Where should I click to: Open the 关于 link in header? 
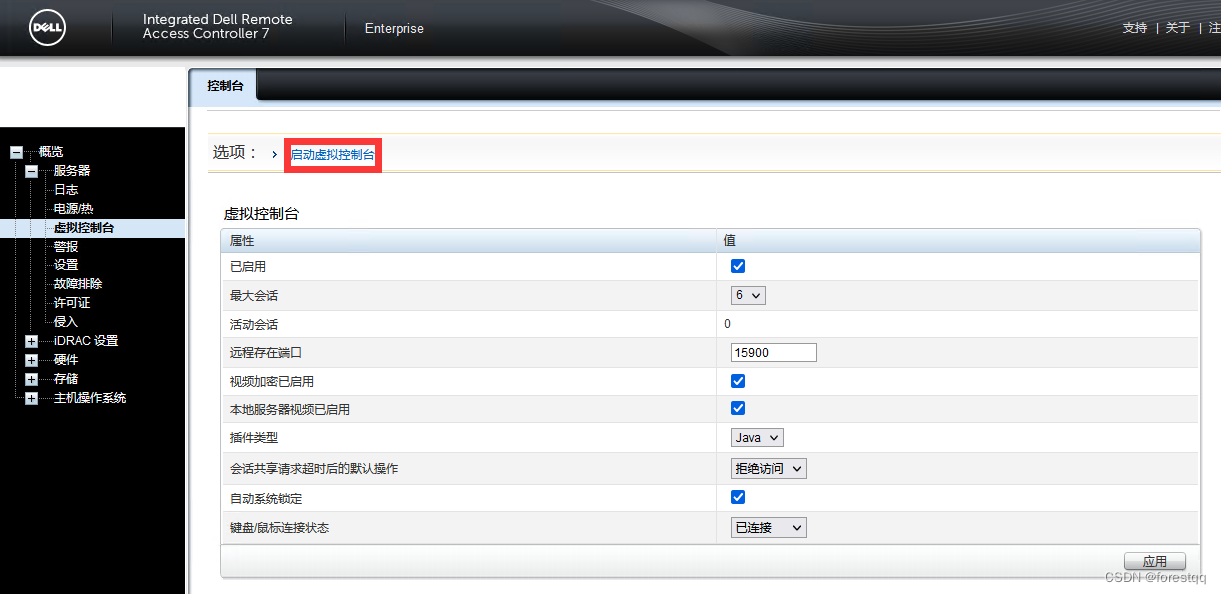pyautogui.click(x=1178, y=28)
